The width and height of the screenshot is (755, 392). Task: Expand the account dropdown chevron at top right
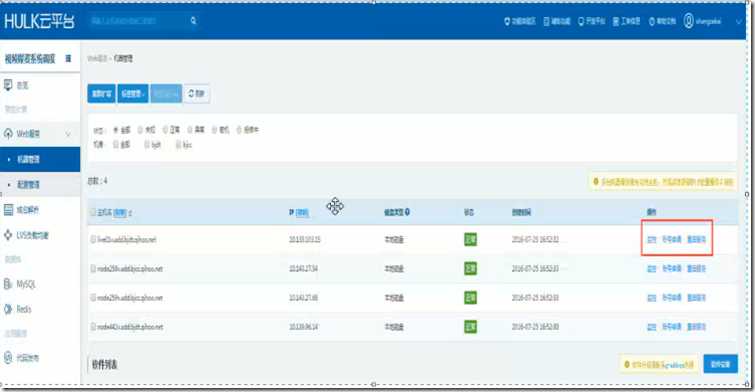(x=739, y=22)
